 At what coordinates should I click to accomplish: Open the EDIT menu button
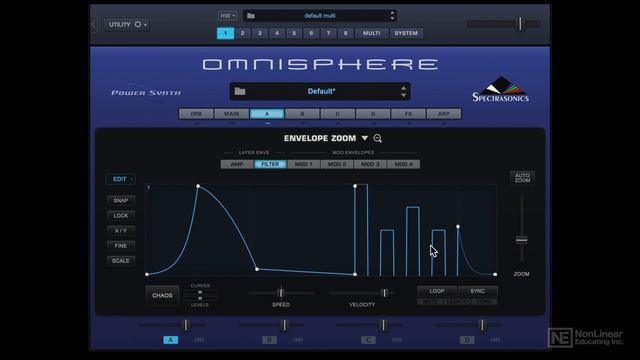pyautogui.click(x=121, y=179)
